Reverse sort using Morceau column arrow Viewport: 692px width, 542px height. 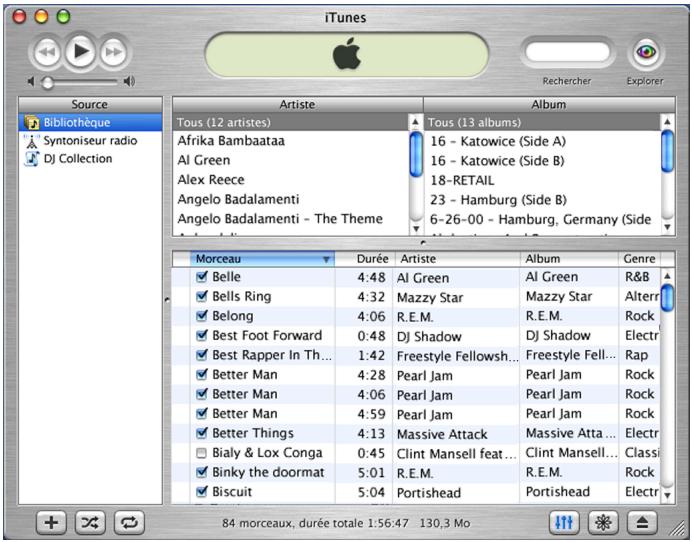pos(326,259)
